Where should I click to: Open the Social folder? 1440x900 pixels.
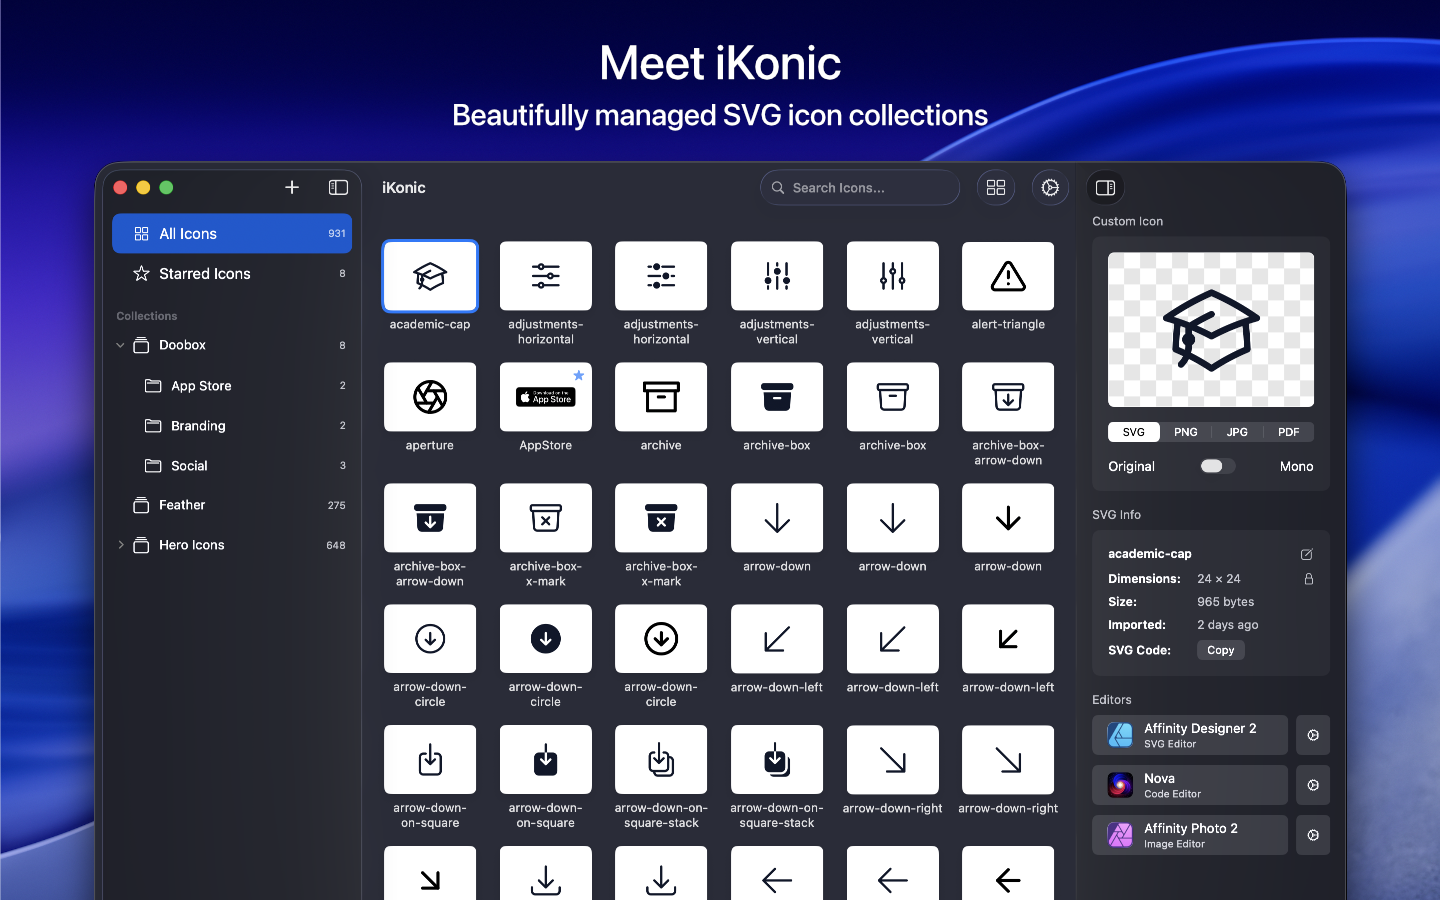coord(232,465)
